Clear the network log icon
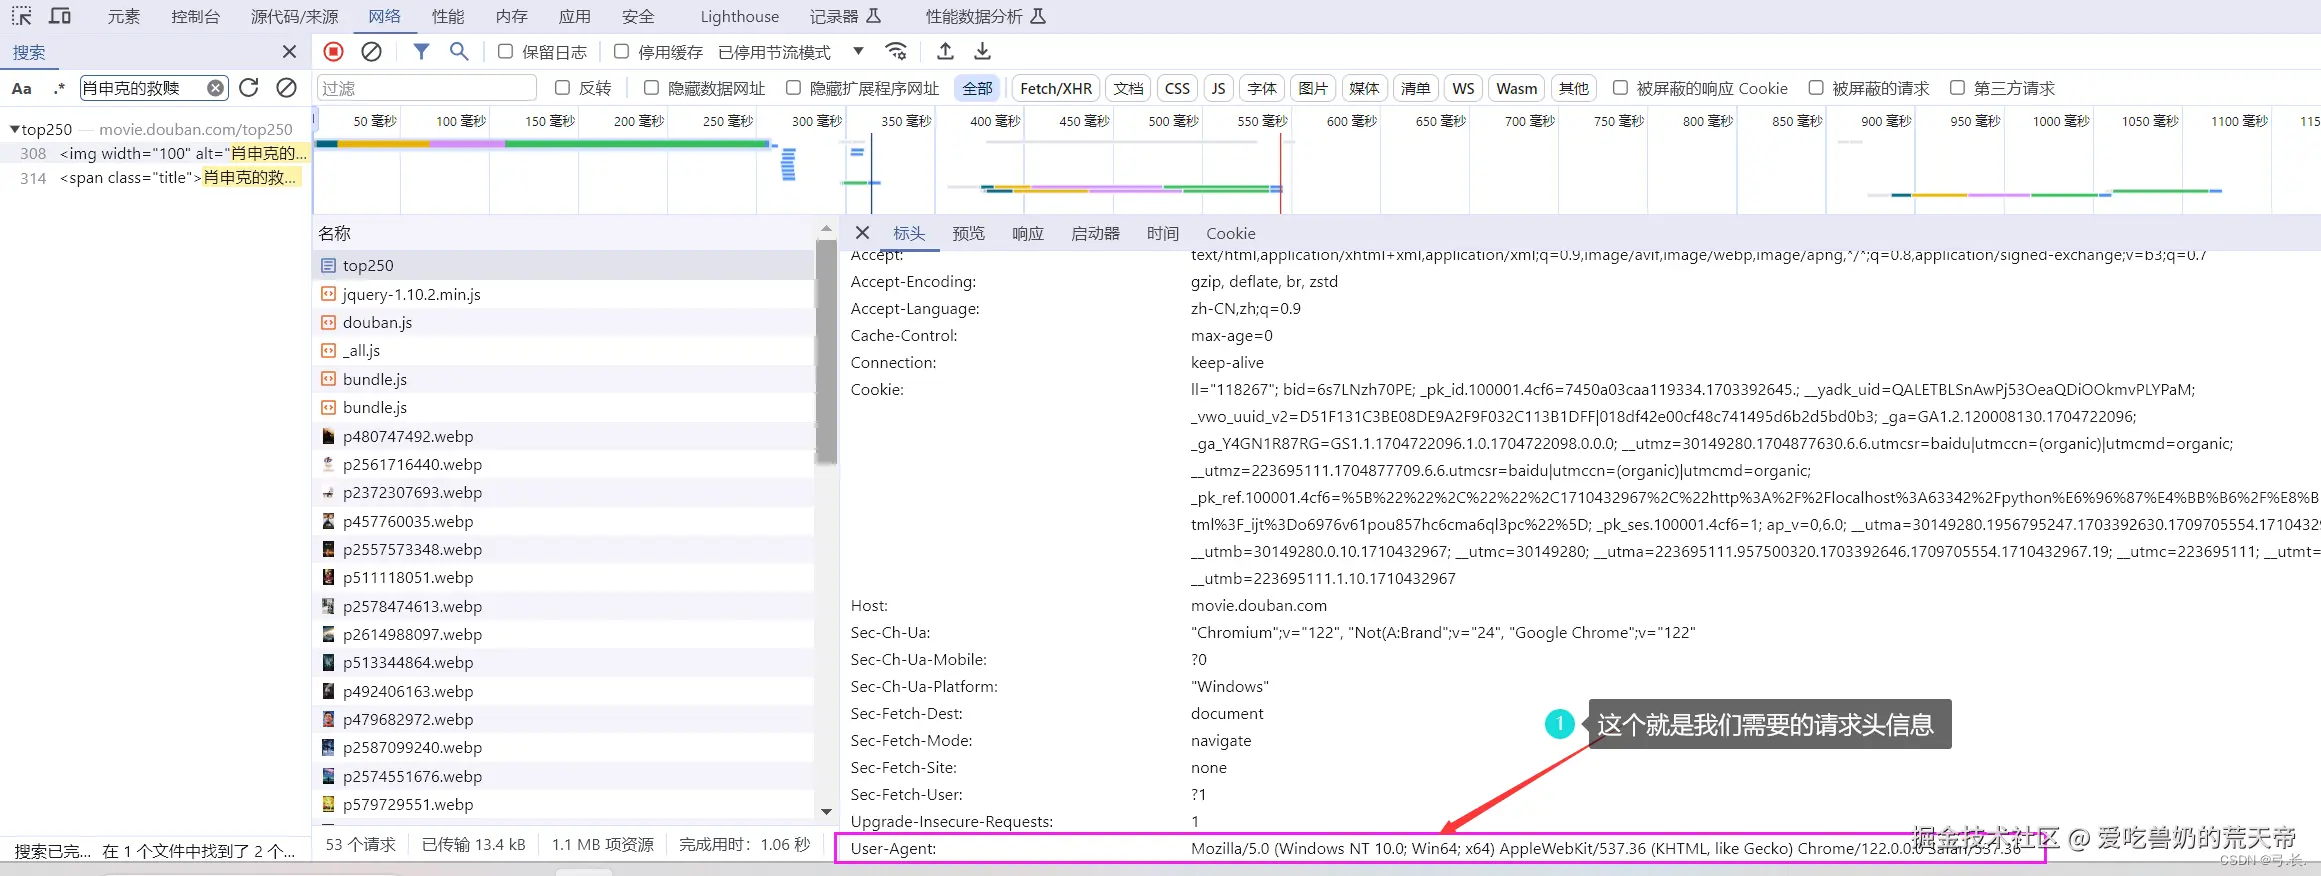2321x876 pixels. [x=371, y=51]
